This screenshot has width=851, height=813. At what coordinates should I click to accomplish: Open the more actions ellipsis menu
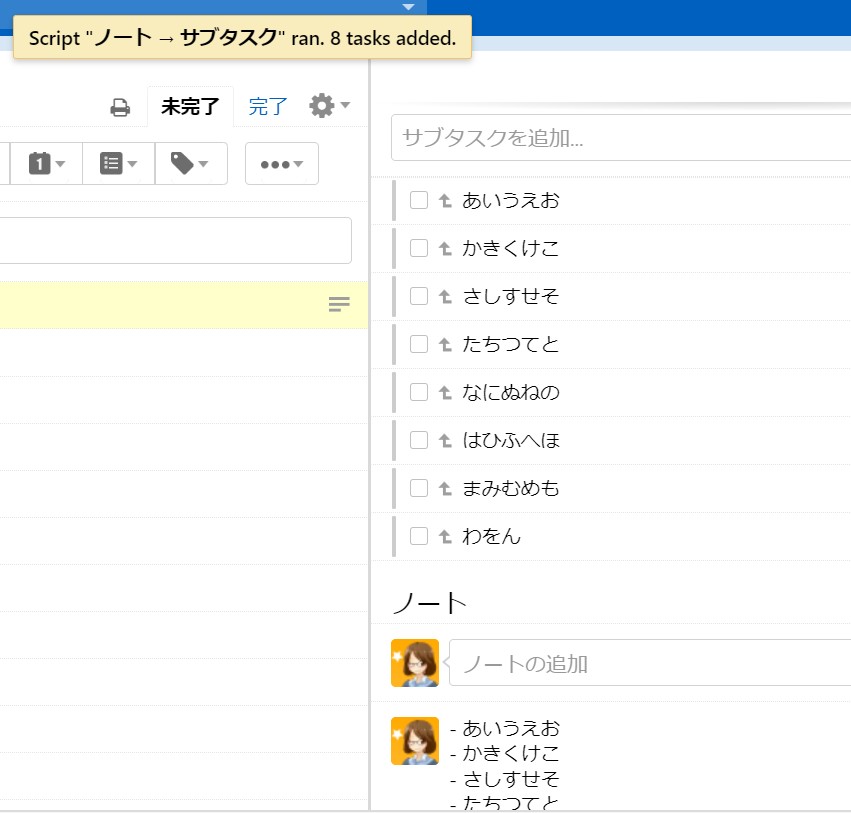[x=281, y=164]
